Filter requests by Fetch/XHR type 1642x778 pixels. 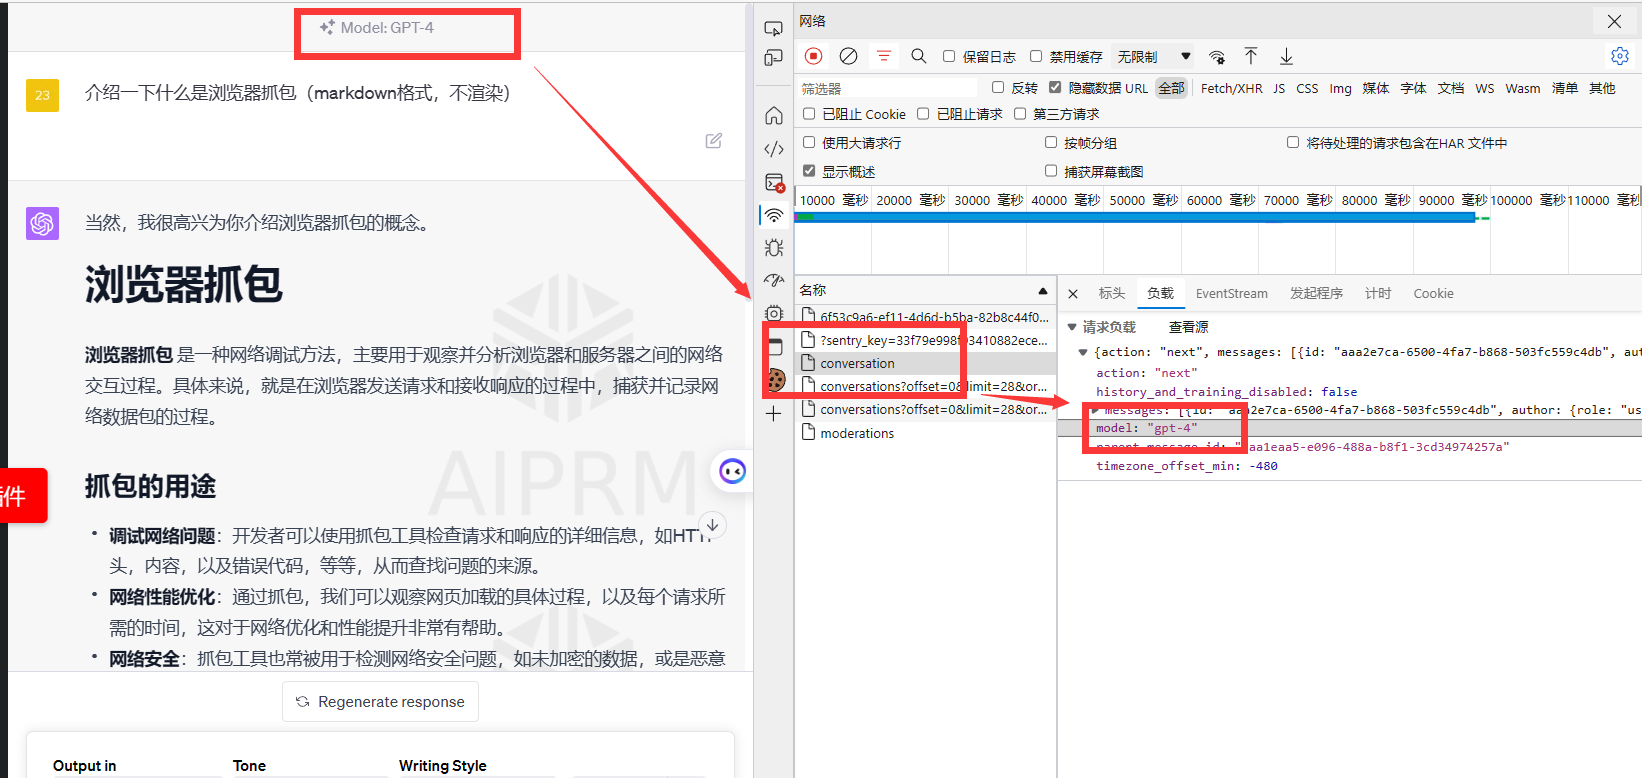coord(1231,88)
